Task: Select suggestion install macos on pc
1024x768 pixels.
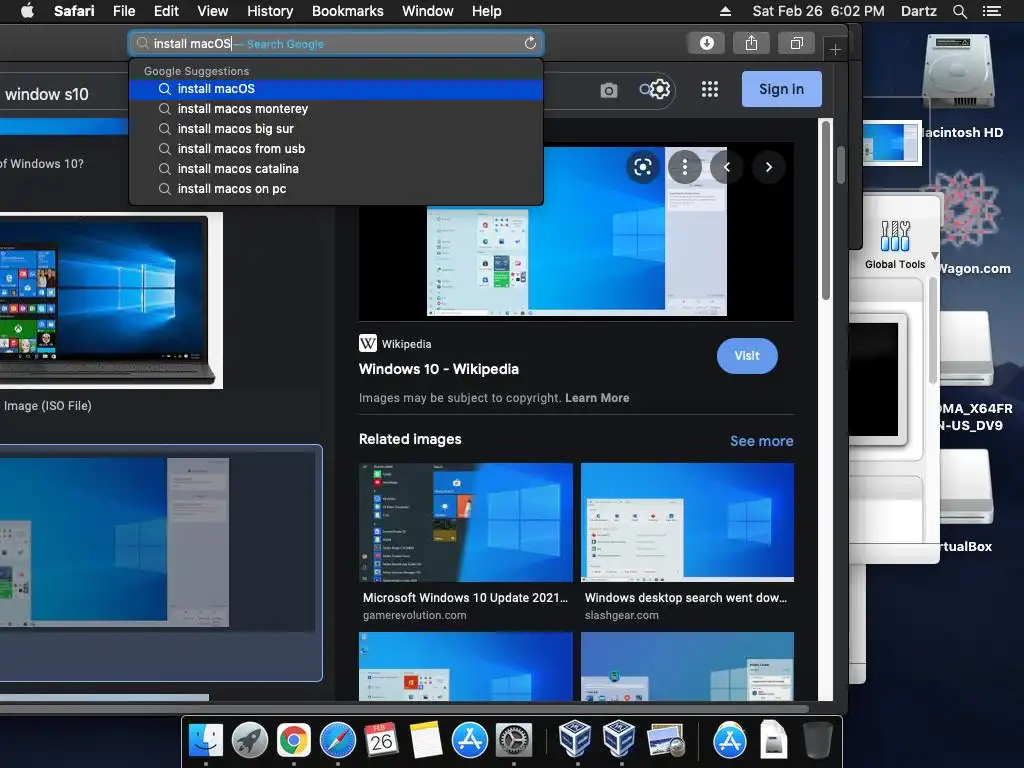Action: tap(336, 189)
